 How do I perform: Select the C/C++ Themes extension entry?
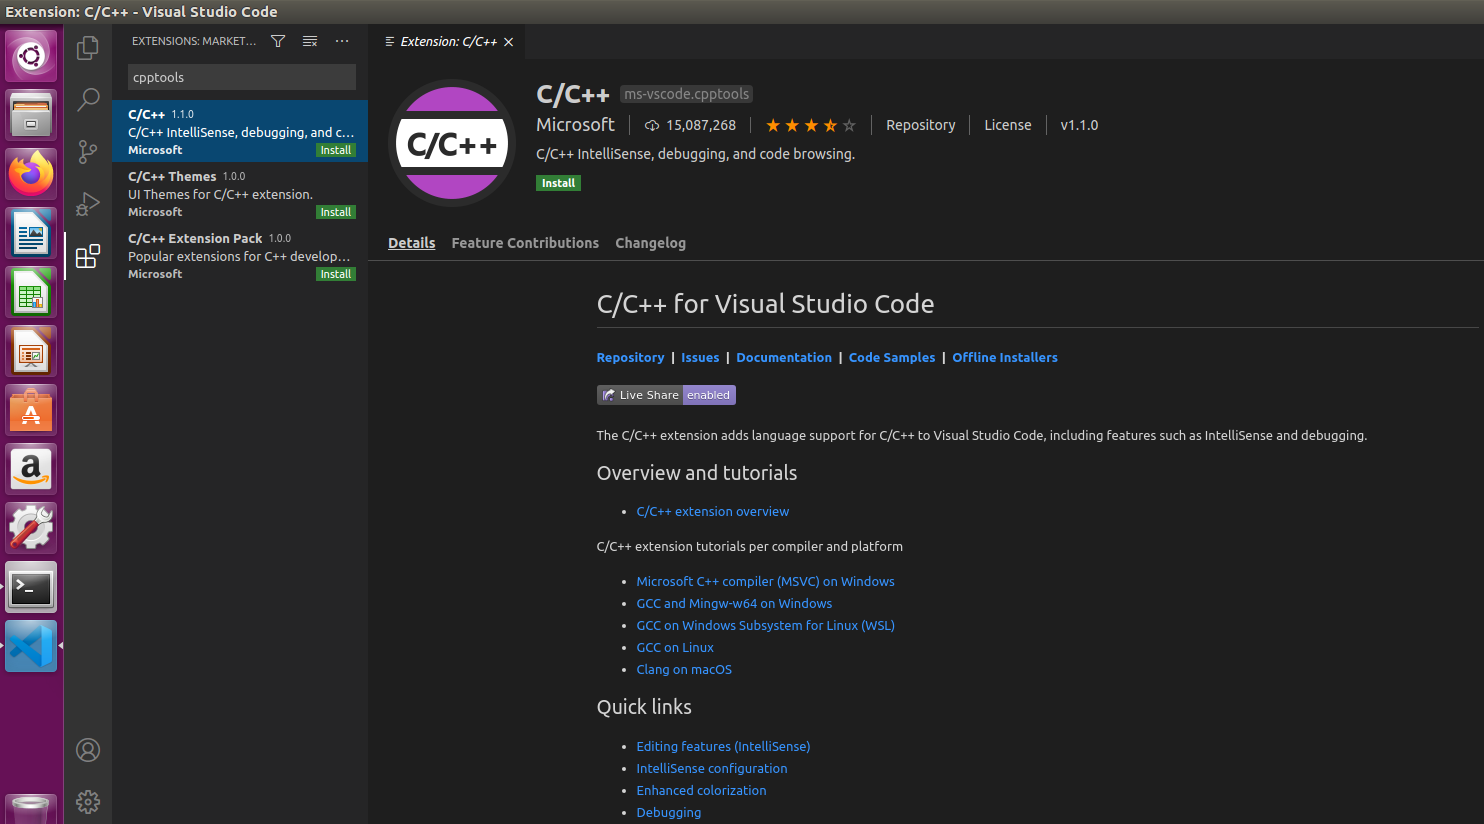pos(240,193)
